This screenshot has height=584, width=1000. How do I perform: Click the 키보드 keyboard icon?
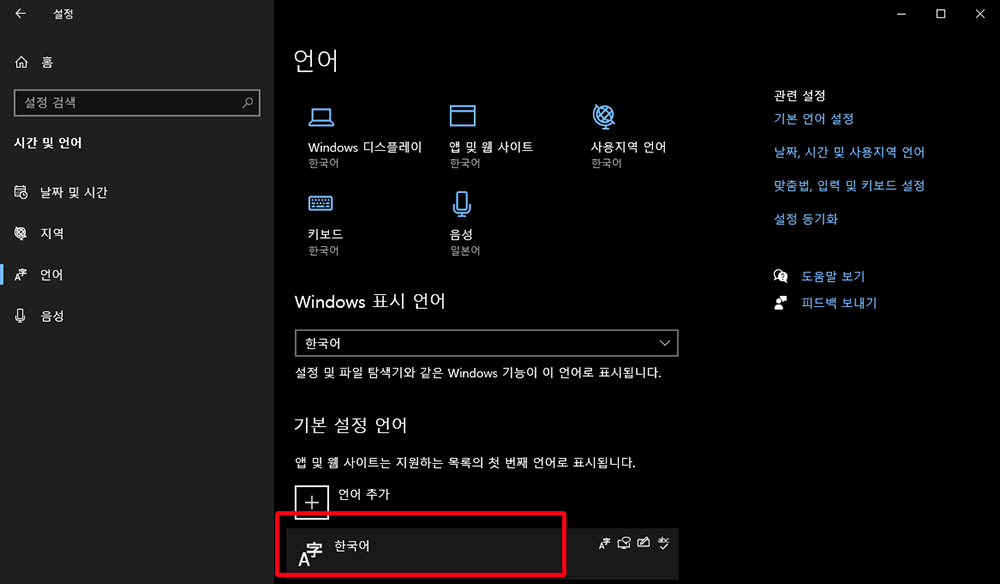point(320,203)
